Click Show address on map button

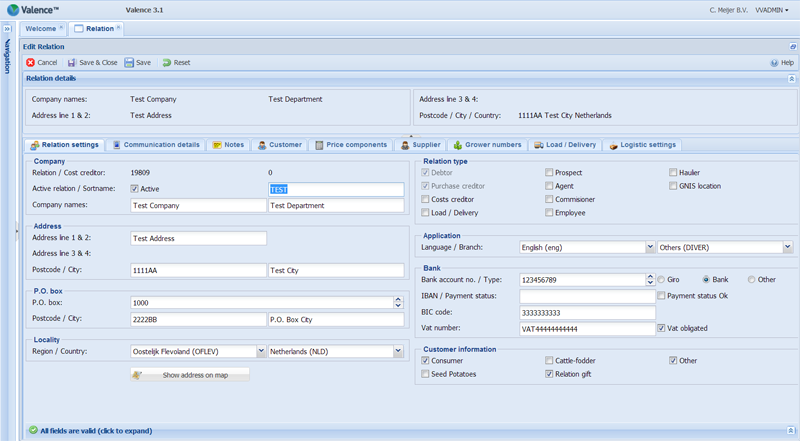pos(190,375)
